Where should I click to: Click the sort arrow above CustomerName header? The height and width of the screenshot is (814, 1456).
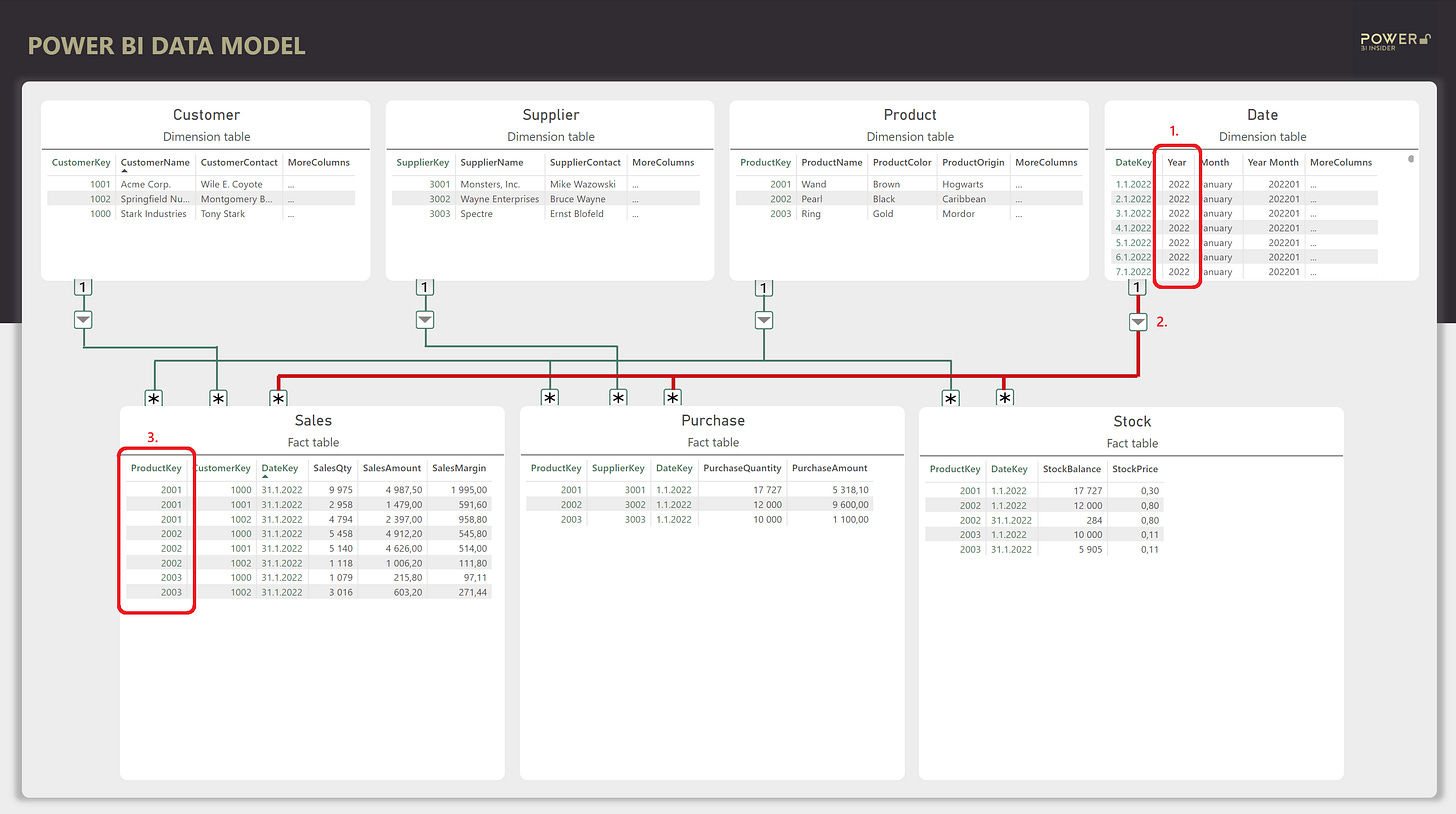tap(125, 171)
